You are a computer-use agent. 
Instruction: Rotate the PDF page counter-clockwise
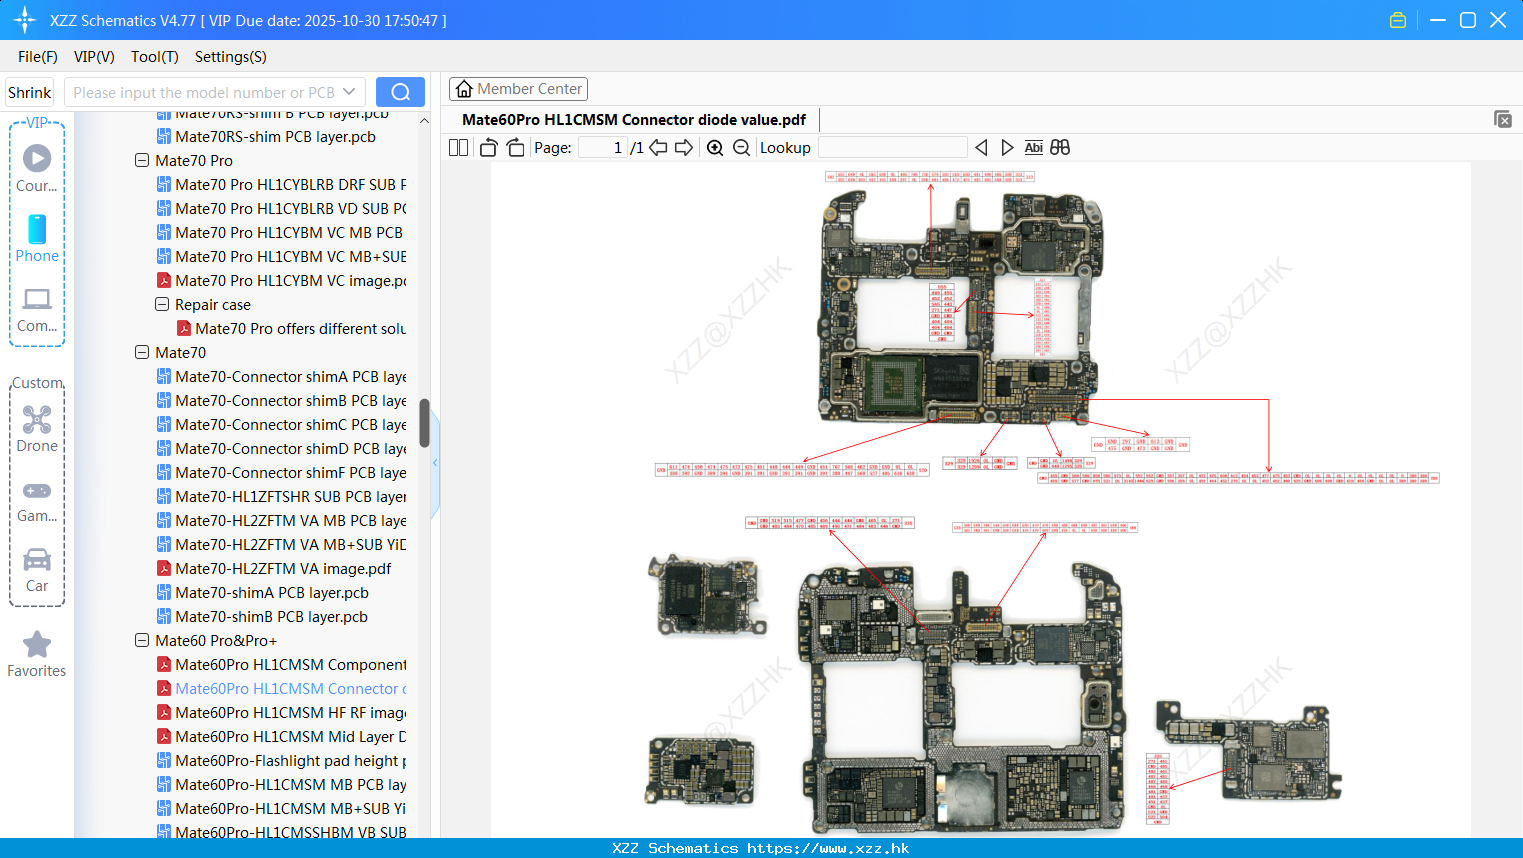(x=488, y=148)
